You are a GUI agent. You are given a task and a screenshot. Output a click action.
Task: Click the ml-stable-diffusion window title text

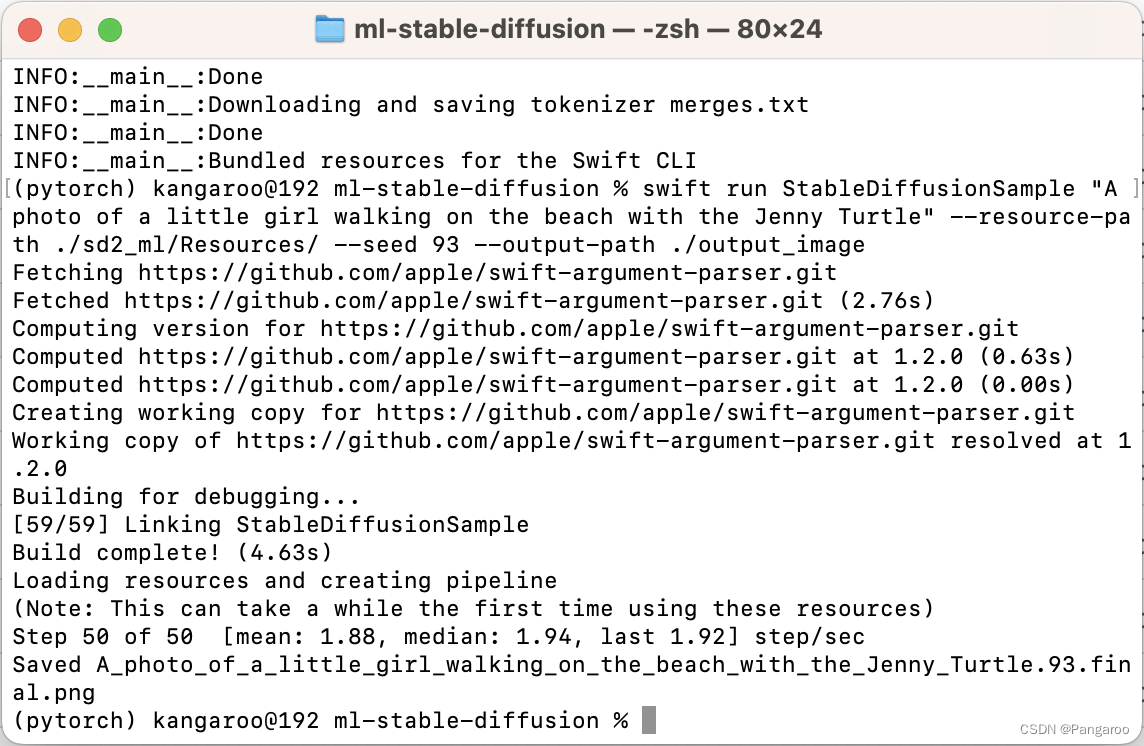coord(588,29)
